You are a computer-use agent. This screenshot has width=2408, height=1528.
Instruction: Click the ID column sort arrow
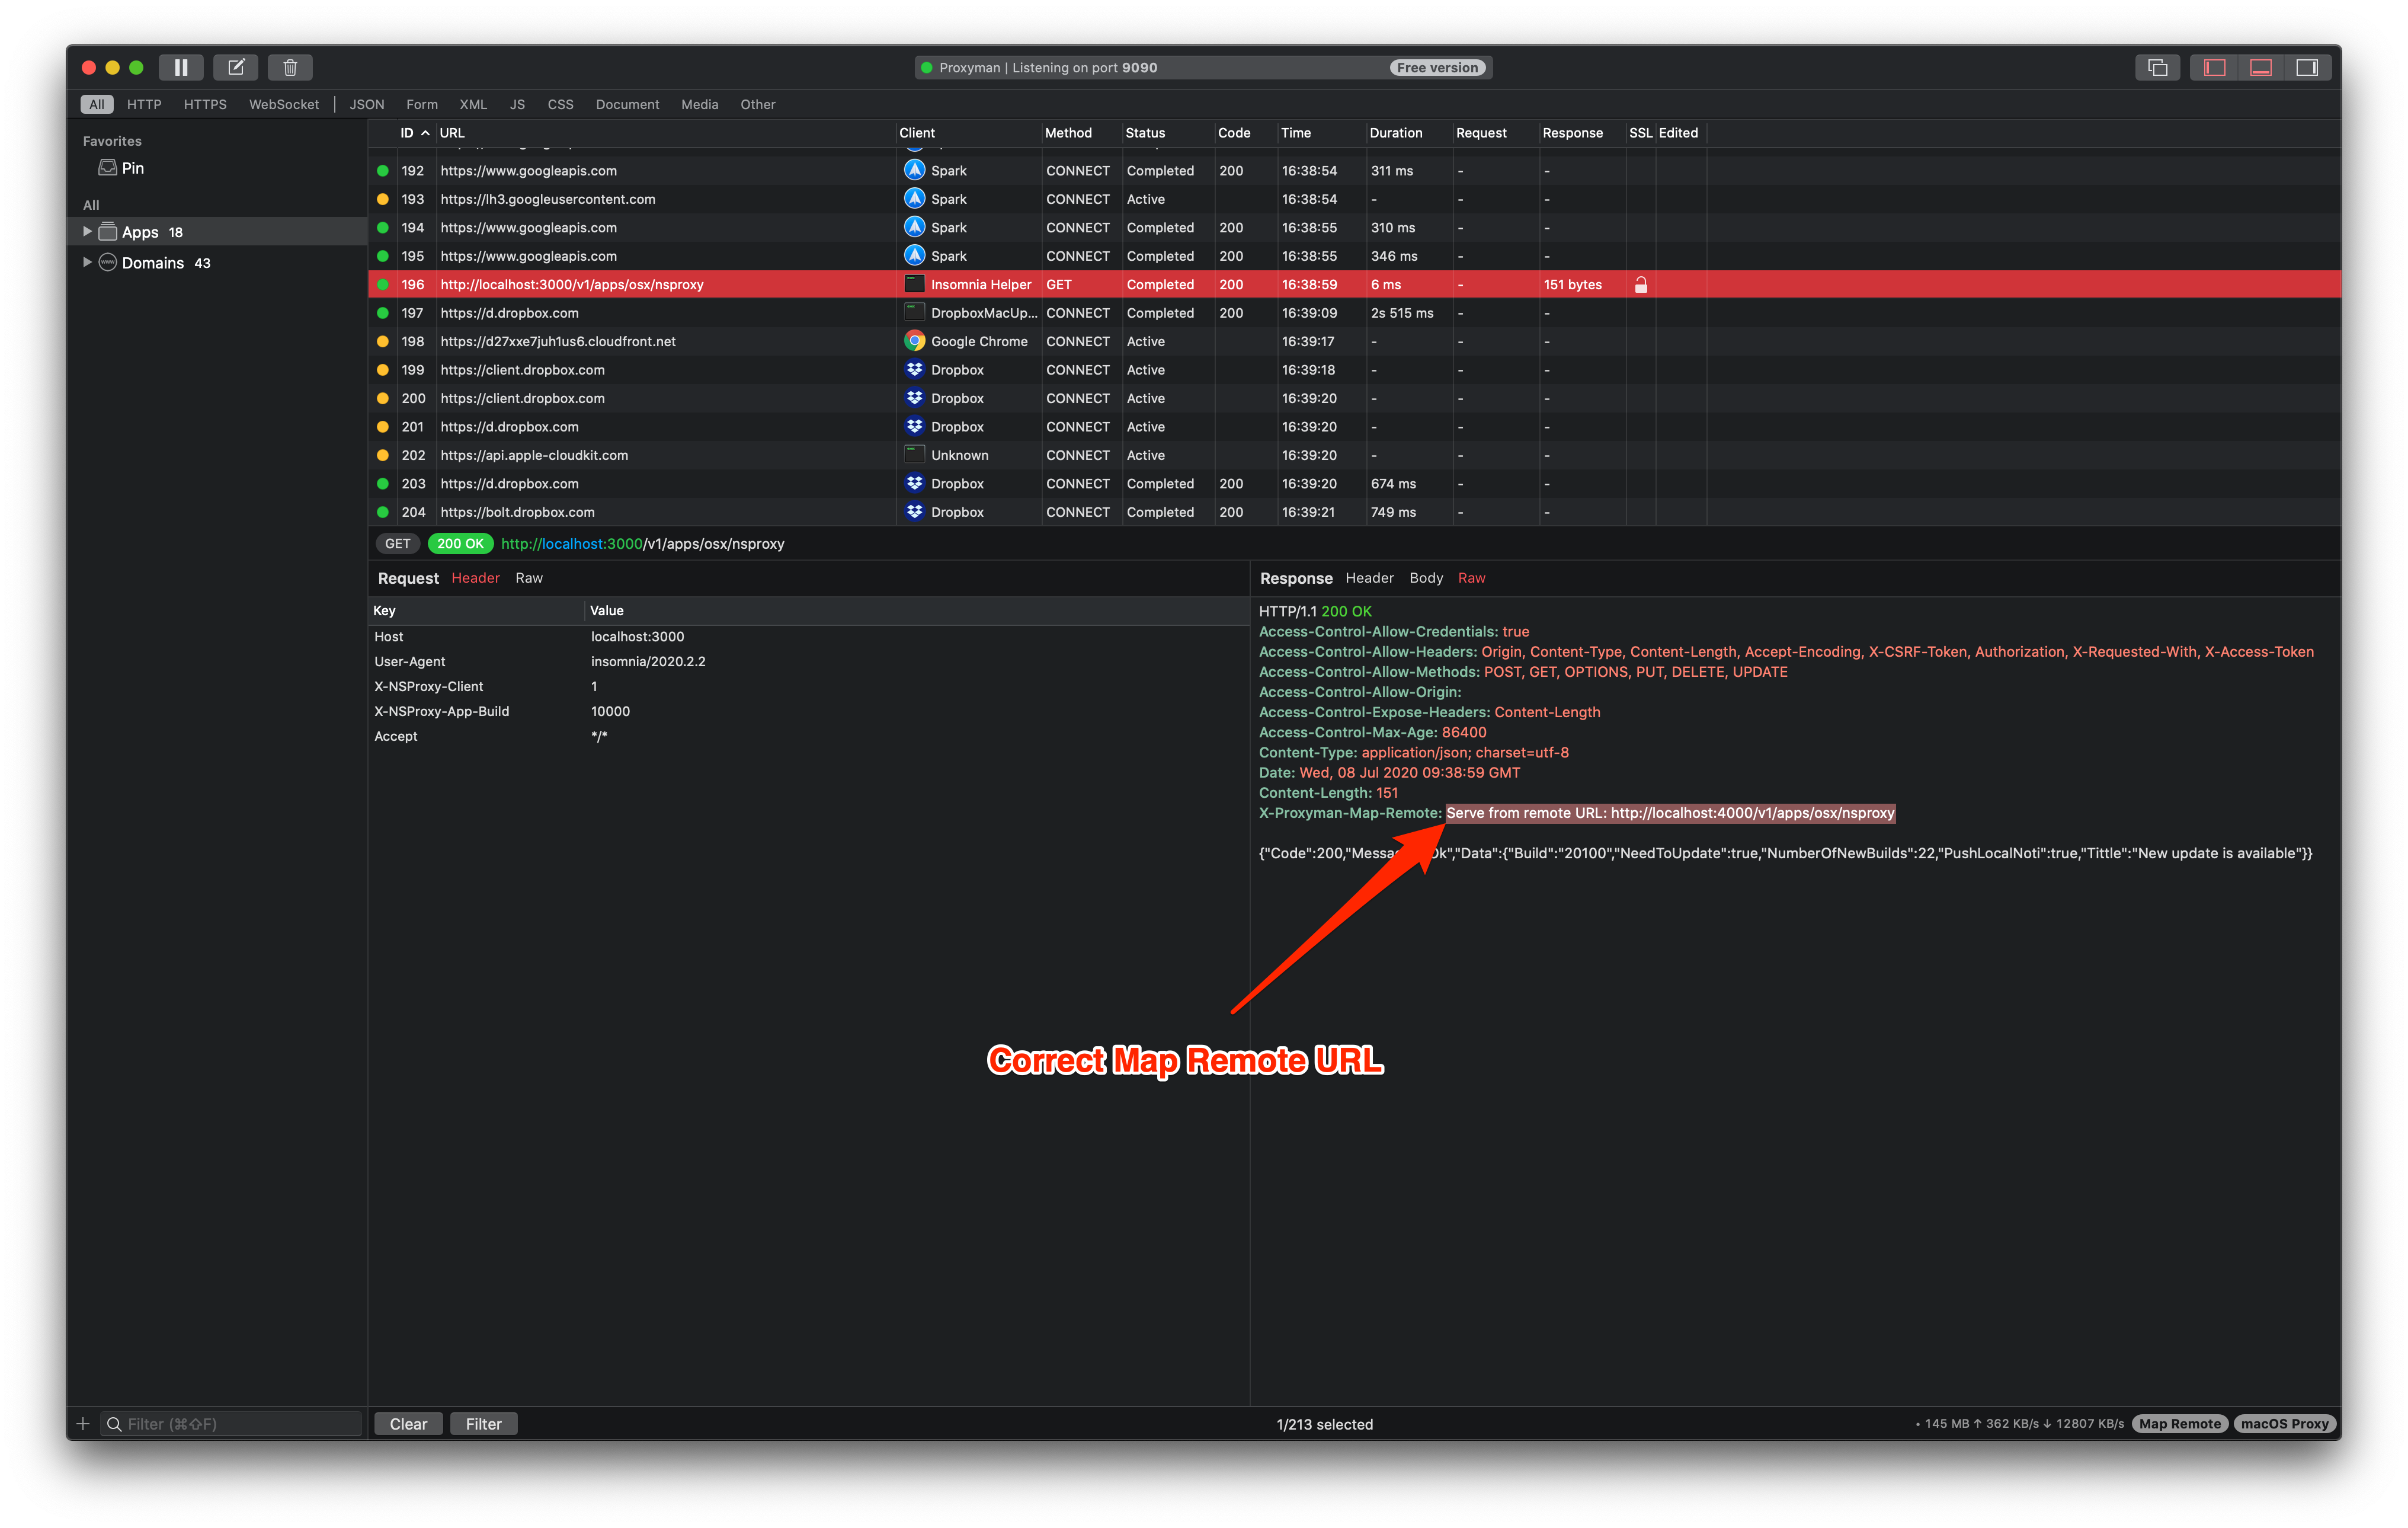click(x=425, y=132)
